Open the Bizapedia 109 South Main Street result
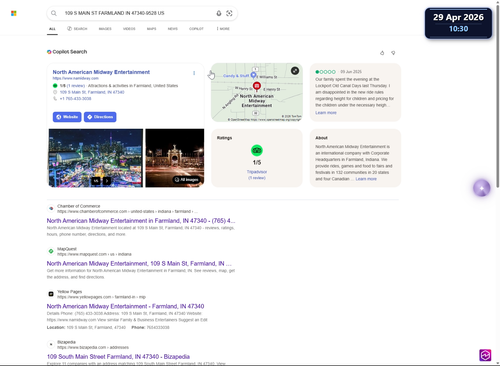The width and height of the screenshot is (500, 366). pyautogui.click(x=118, y=357)
